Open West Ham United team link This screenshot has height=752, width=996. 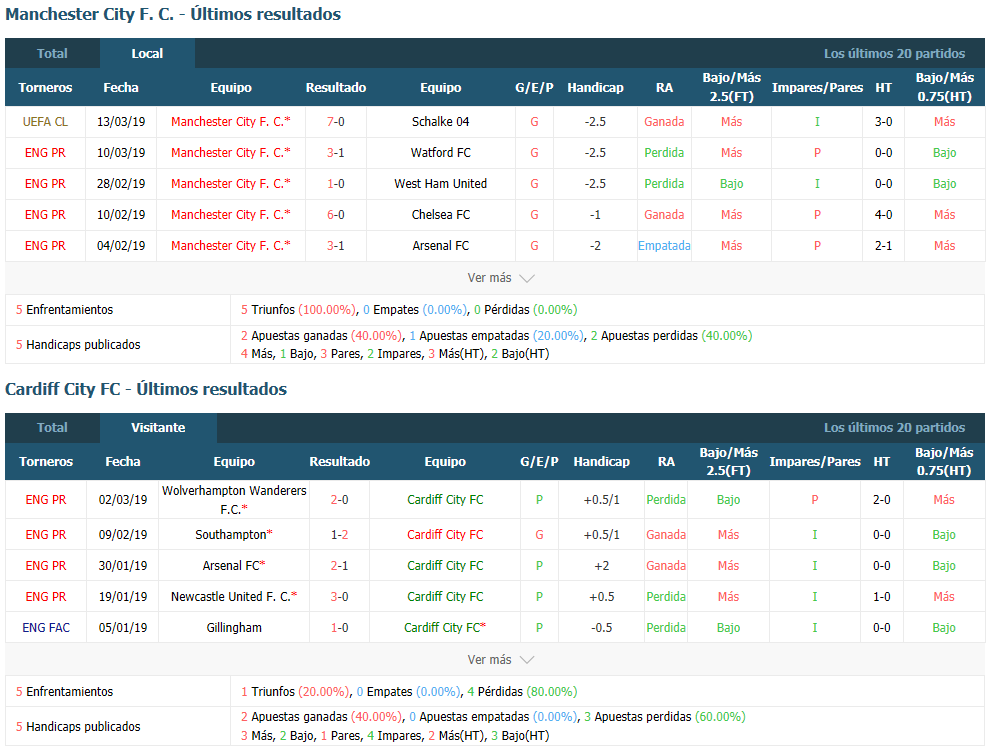(x=440, y=184)
